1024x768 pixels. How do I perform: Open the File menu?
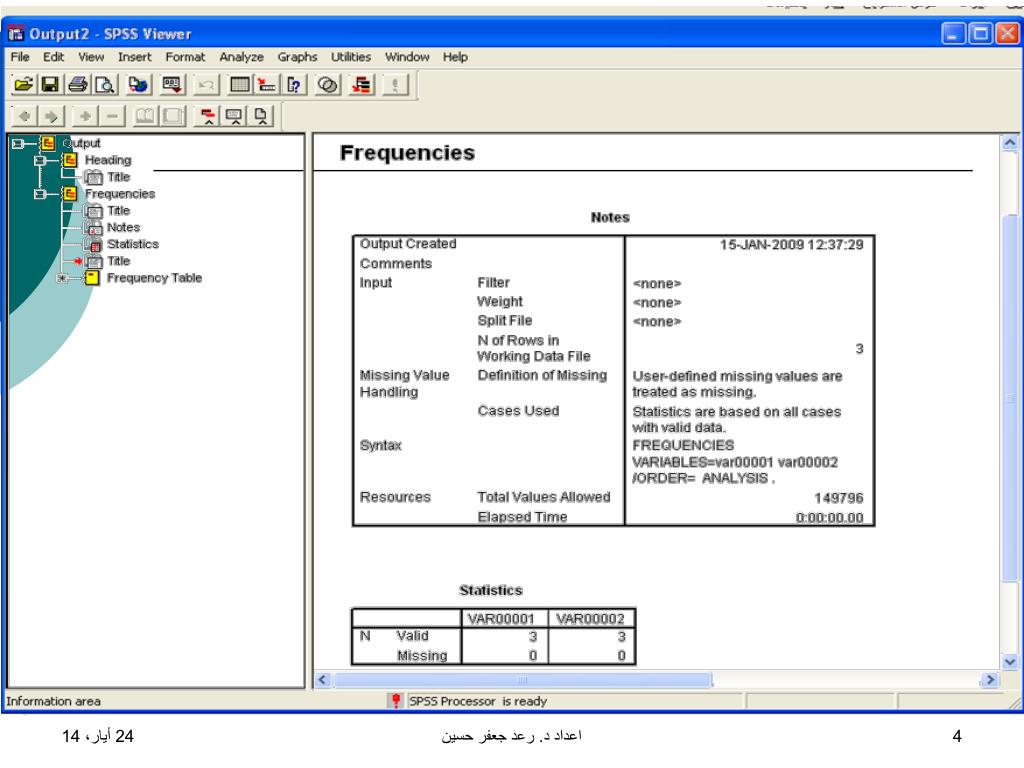[x=20, y=57]
